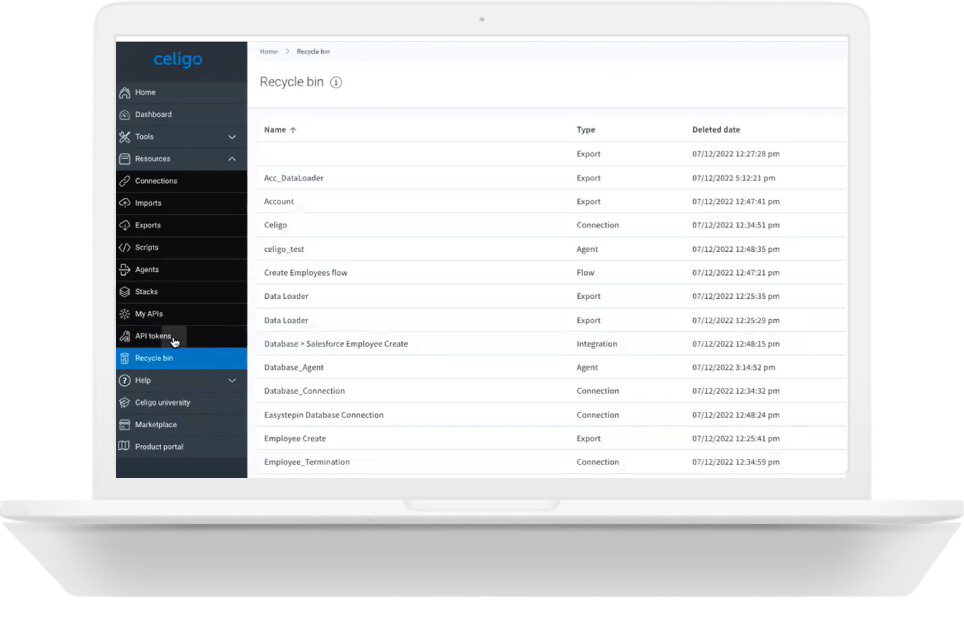Click Home breadcrumb link
Screen dimensions: 964x624
tap(269, 51)
